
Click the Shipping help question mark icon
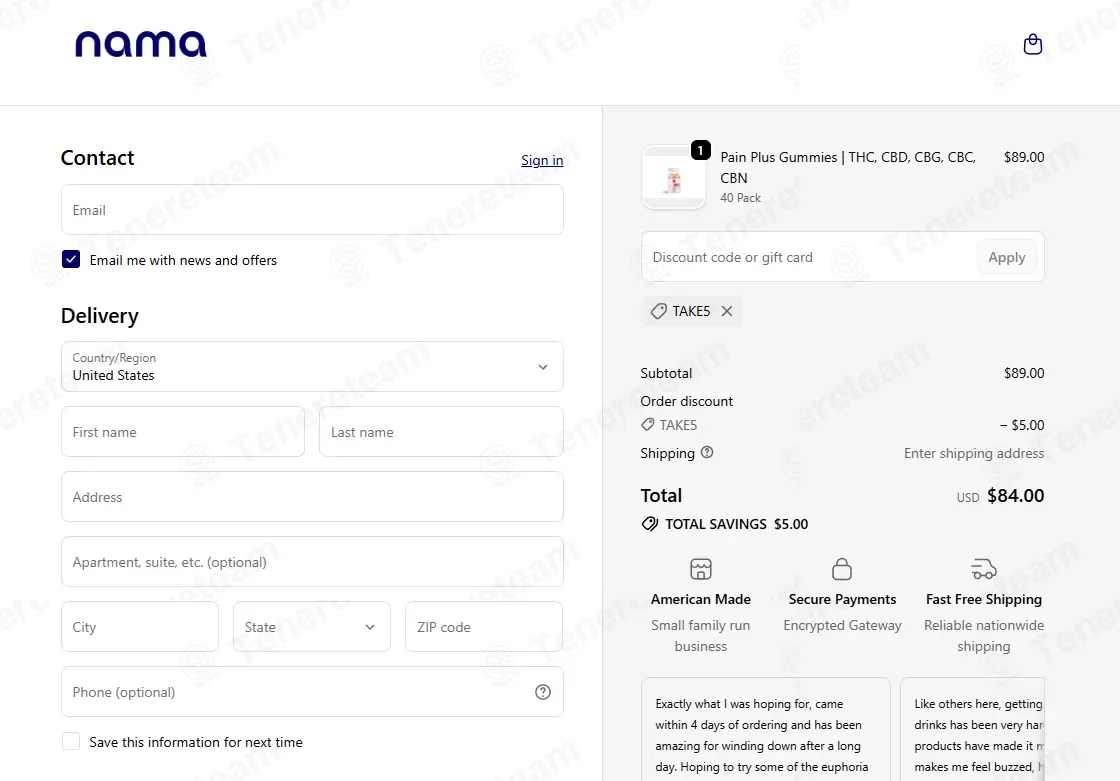tap(706, 452)
